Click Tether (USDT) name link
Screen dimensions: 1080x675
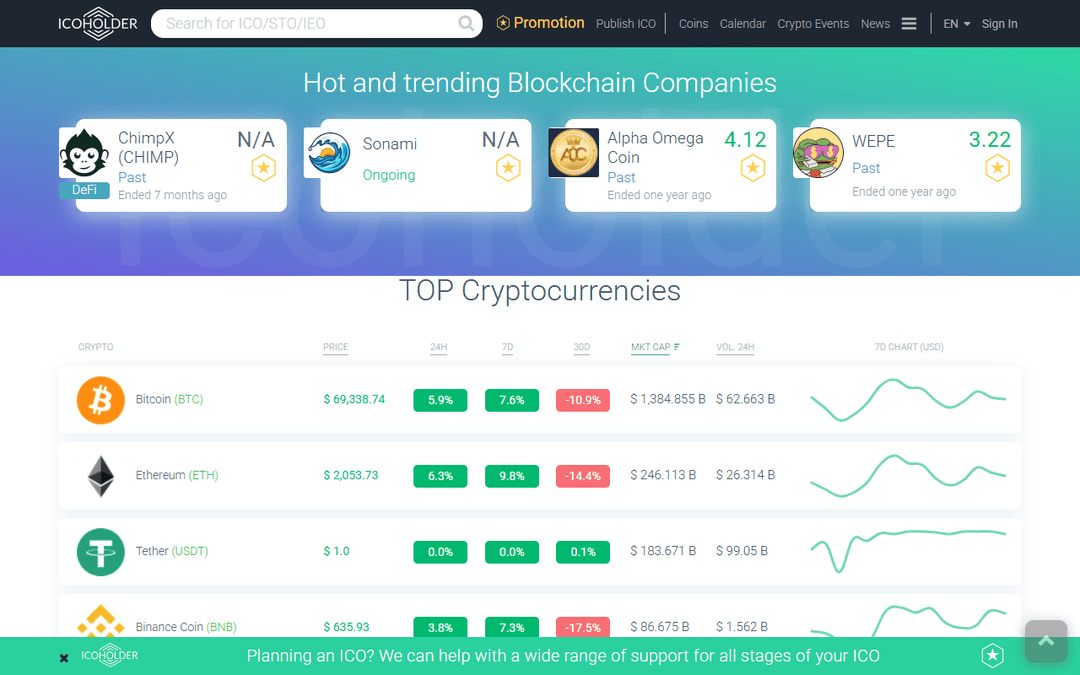172,551
